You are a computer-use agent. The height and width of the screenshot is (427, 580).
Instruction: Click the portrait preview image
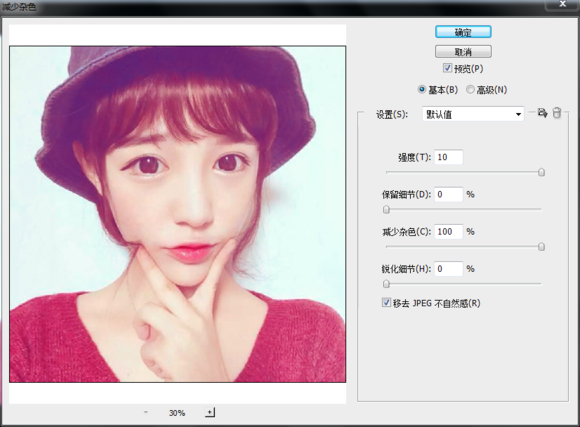click(178, 214)
